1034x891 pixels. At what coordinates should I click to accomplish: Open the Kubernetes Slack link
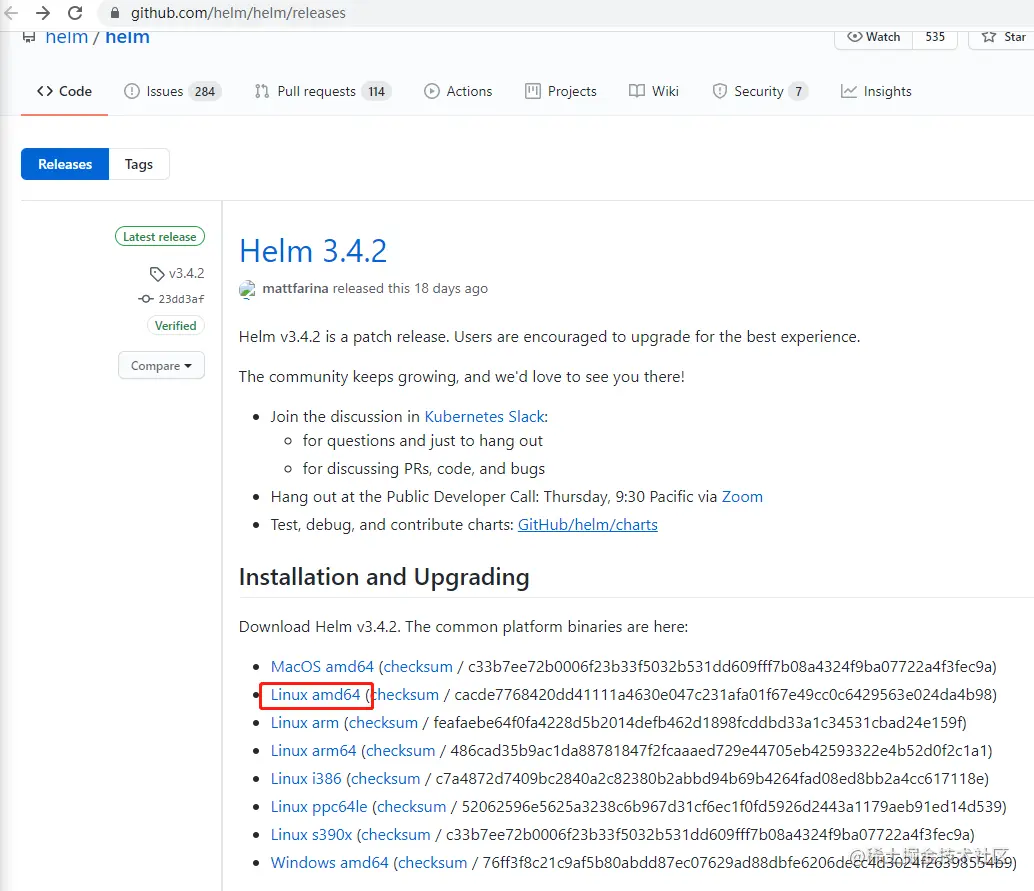point(485,417)
